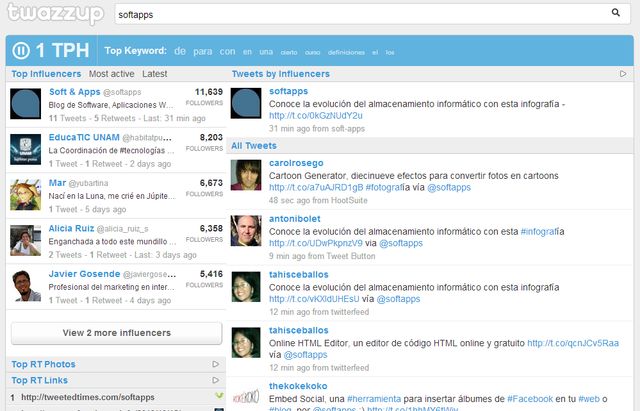Click the #Facebook hashtag
The image size is (640, 411).
[530, 399]
